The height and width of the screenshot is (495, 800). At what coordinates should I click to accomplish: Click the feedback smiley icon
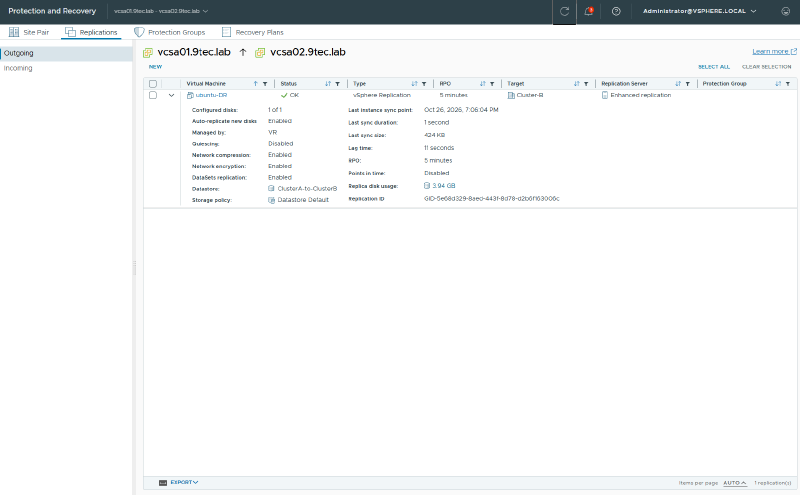tap(785, 11)
